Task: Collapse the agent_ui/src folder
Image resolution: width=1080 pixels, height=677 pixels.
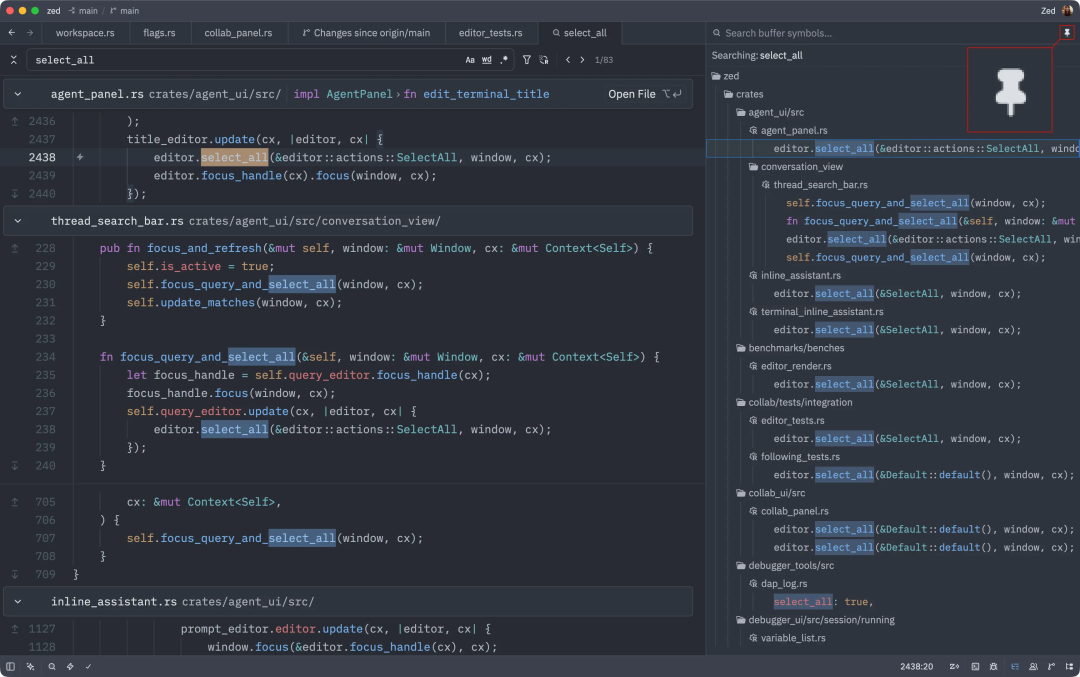Action: click(x=770, y=112)
